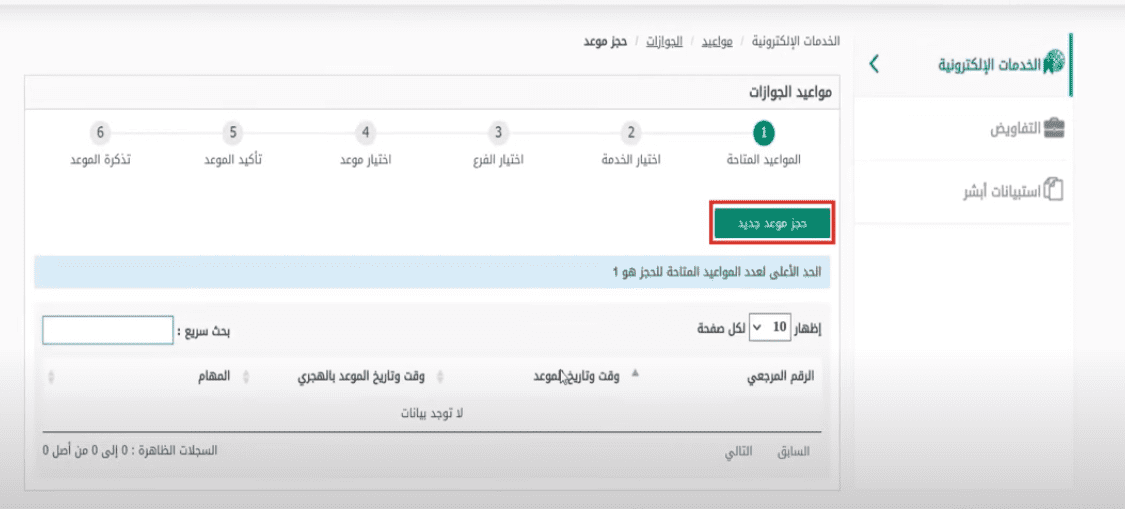Sort by الرقم المرجعي column header
Viewport: 1125px width, 509px height.
[781, 376]
